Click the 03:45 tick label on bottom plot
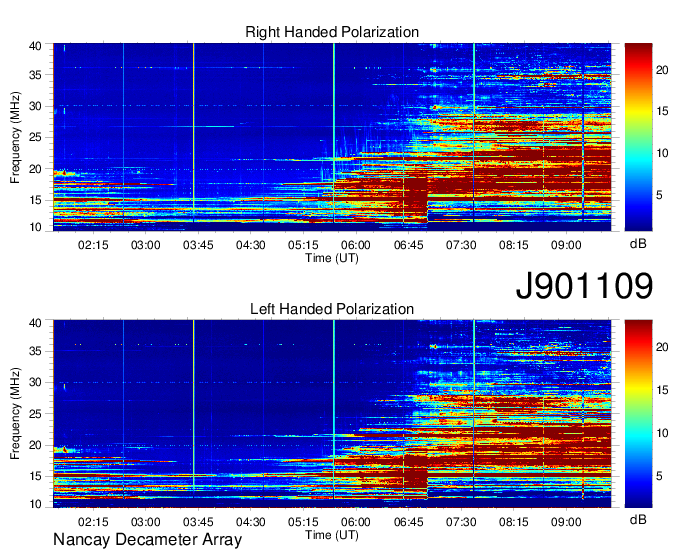The height and width of the screenshot is (552, 680). click(x=198, y=522)
